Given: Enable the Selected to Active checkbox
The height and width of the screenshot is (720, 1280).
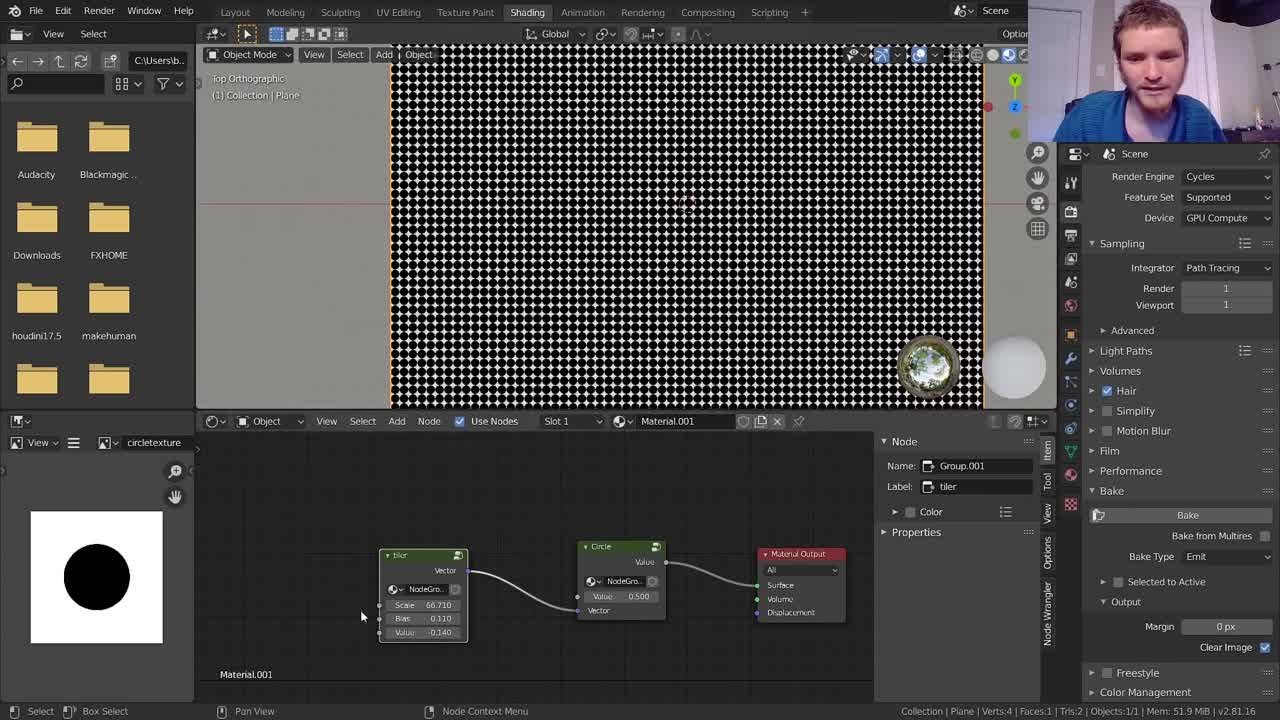Looking at the screenshot, I should click(1118, 581).
